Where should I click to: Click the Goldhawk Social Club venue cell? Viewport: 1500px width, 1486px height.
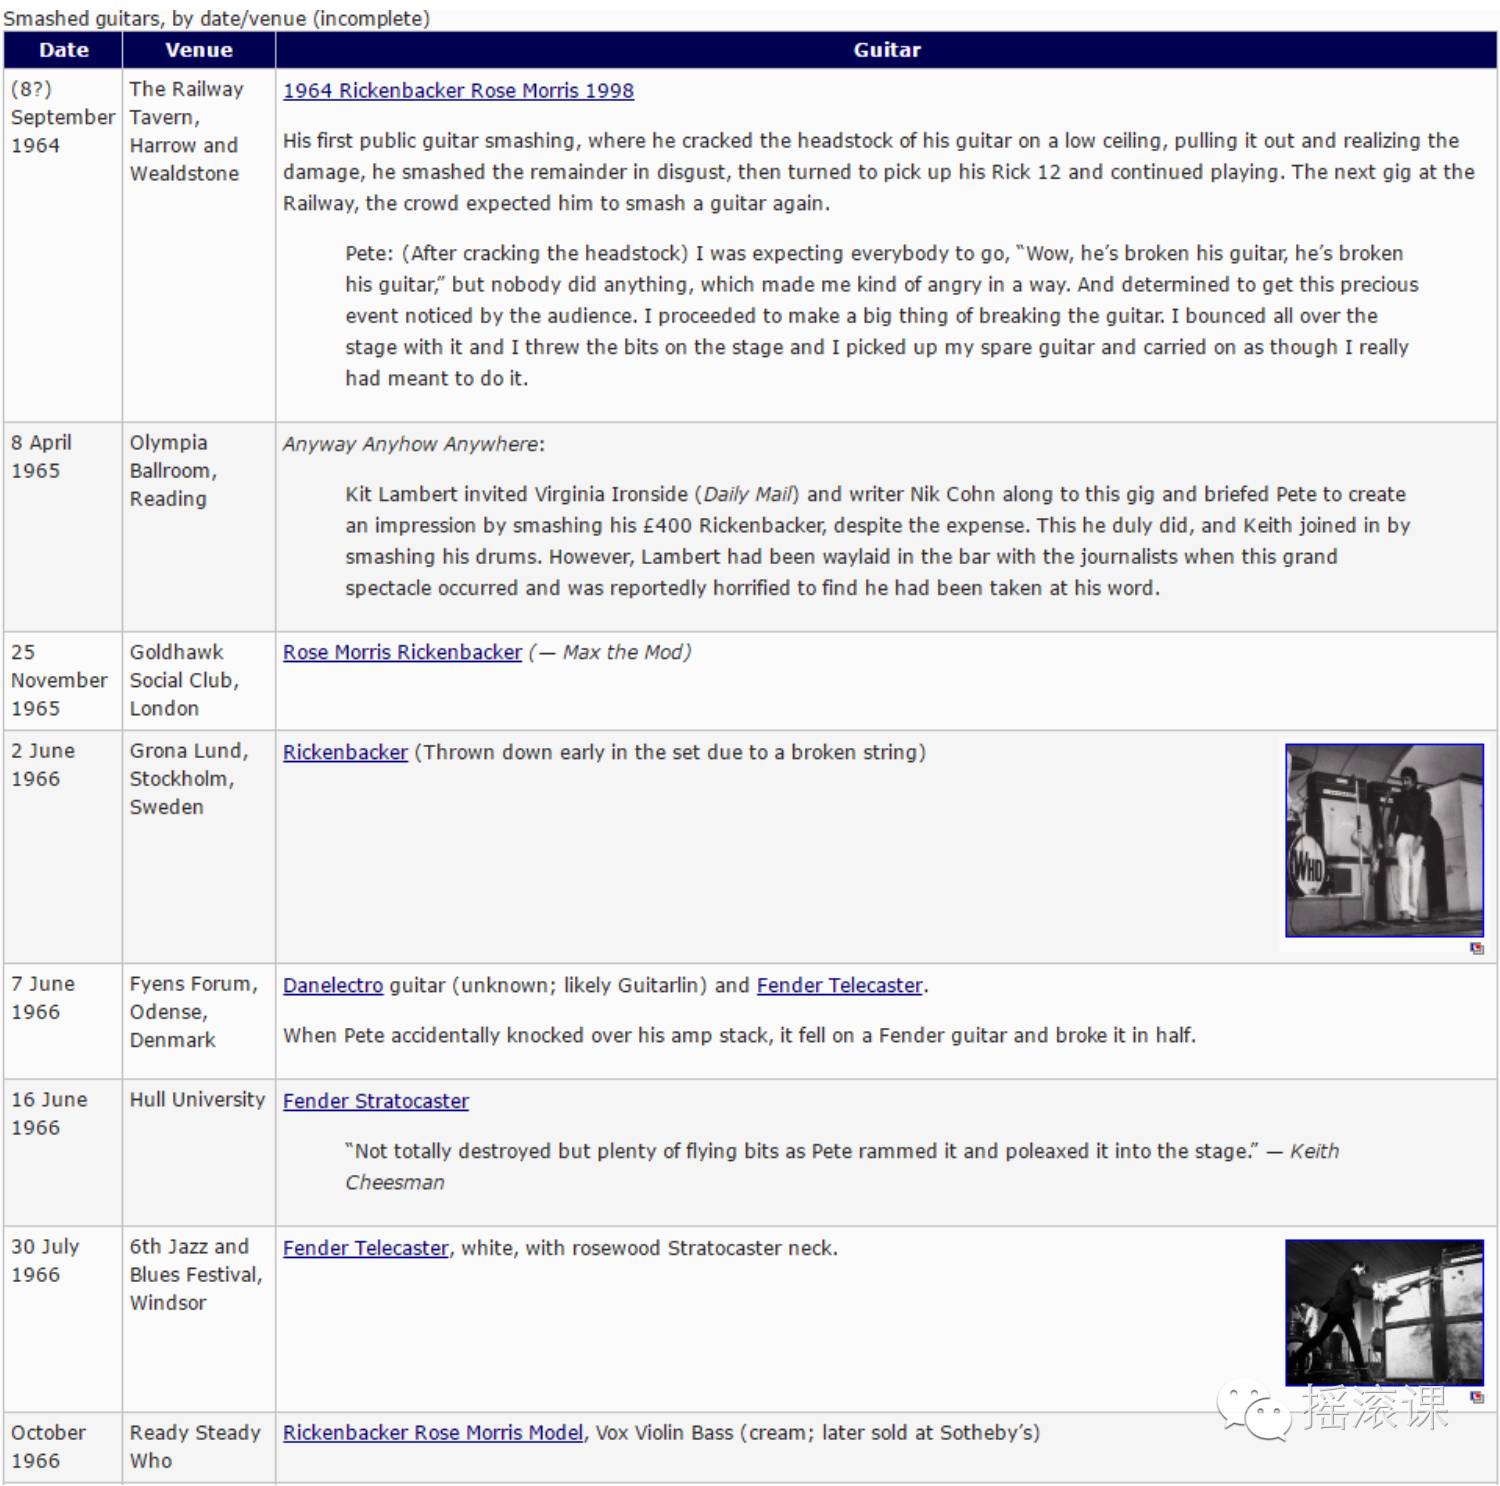(199, 680)
